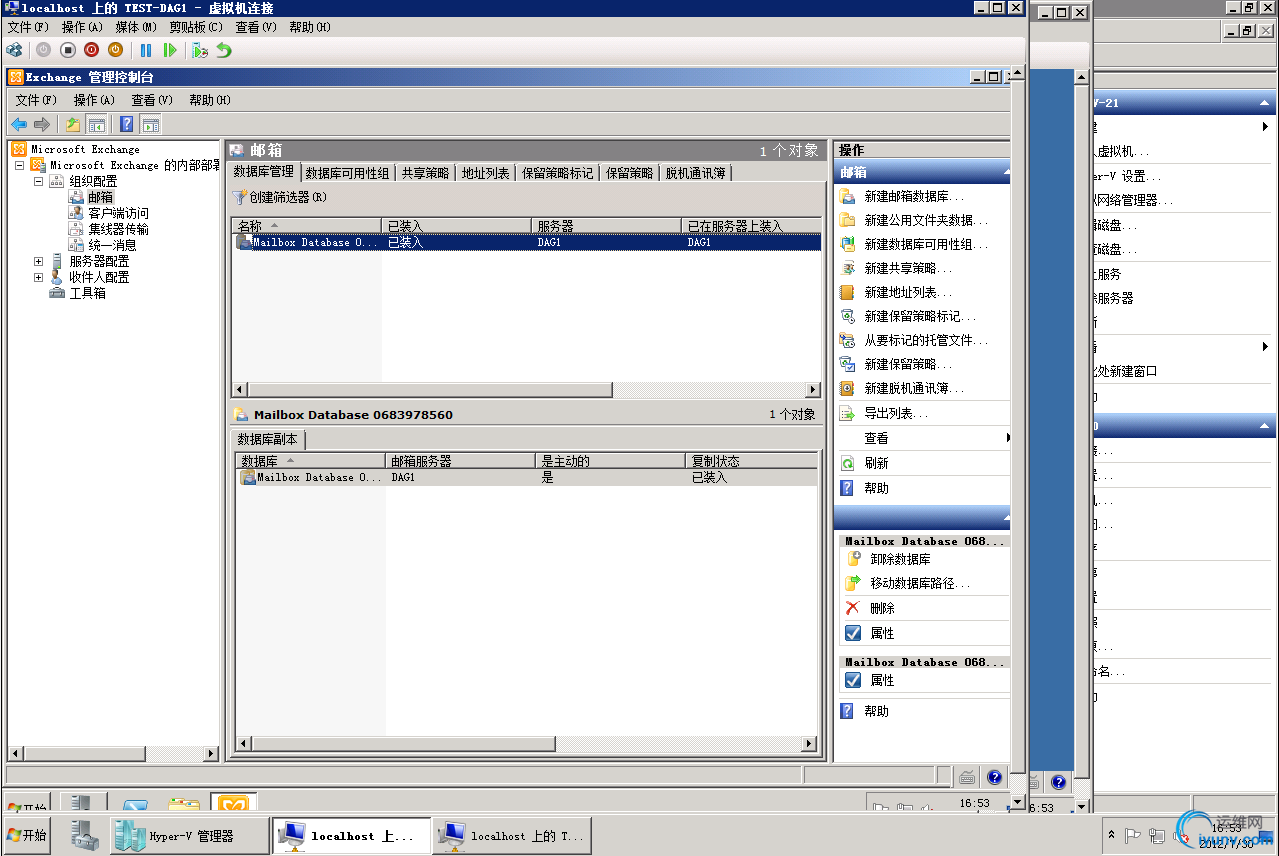Sort by 服务器 column header
Viewport: 1279px width, 856px height.
point(606,226)
